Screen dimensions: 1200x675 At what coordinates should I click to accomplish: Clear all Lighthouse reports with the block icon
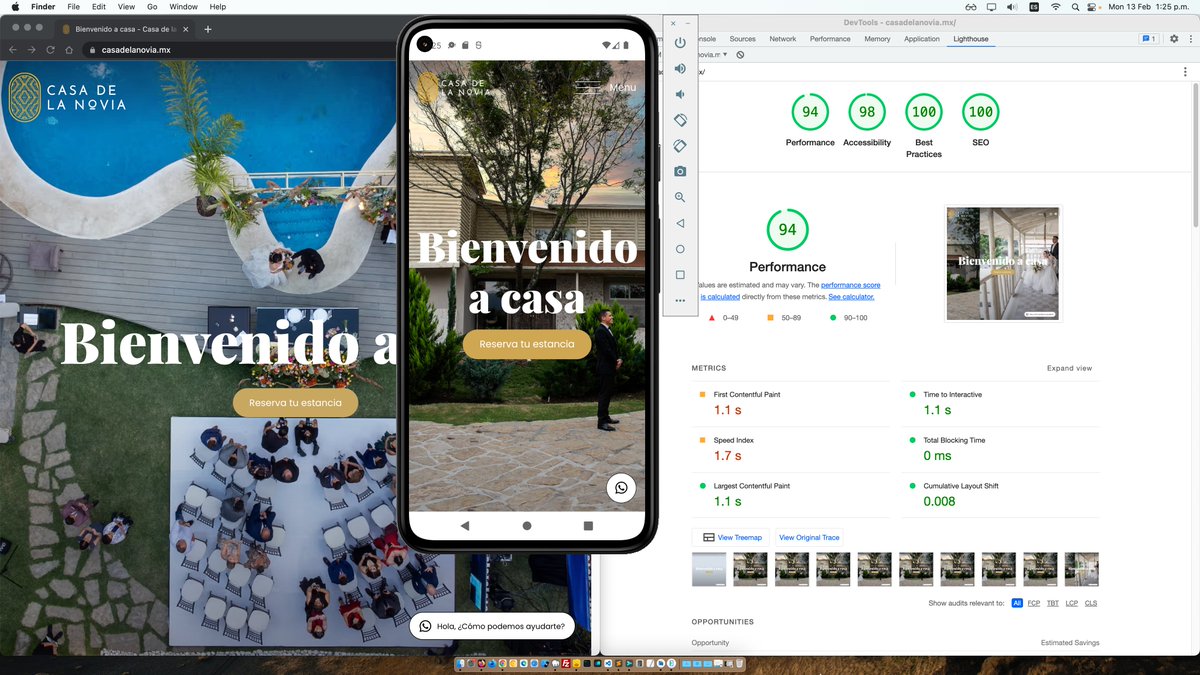click(x=740, y=55)
